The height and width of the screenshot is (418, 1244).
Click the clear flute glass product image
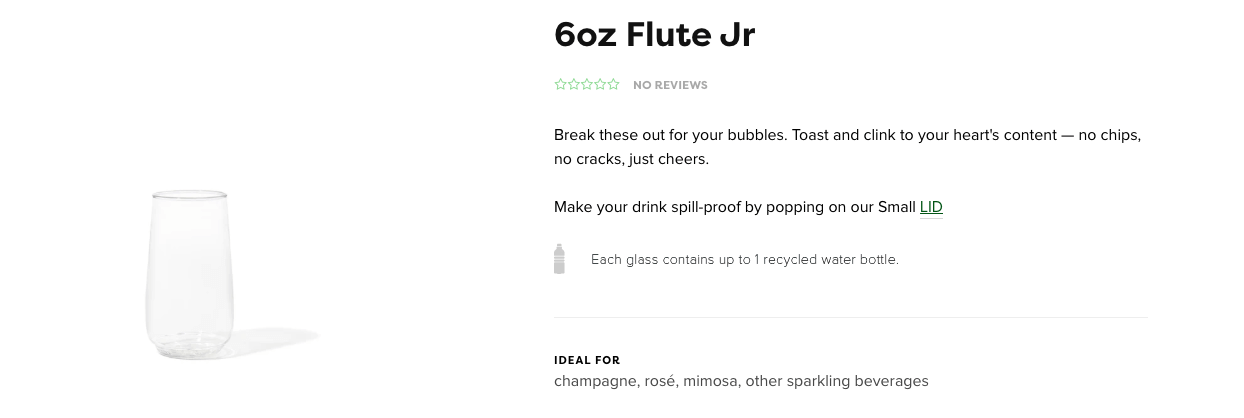190,275
